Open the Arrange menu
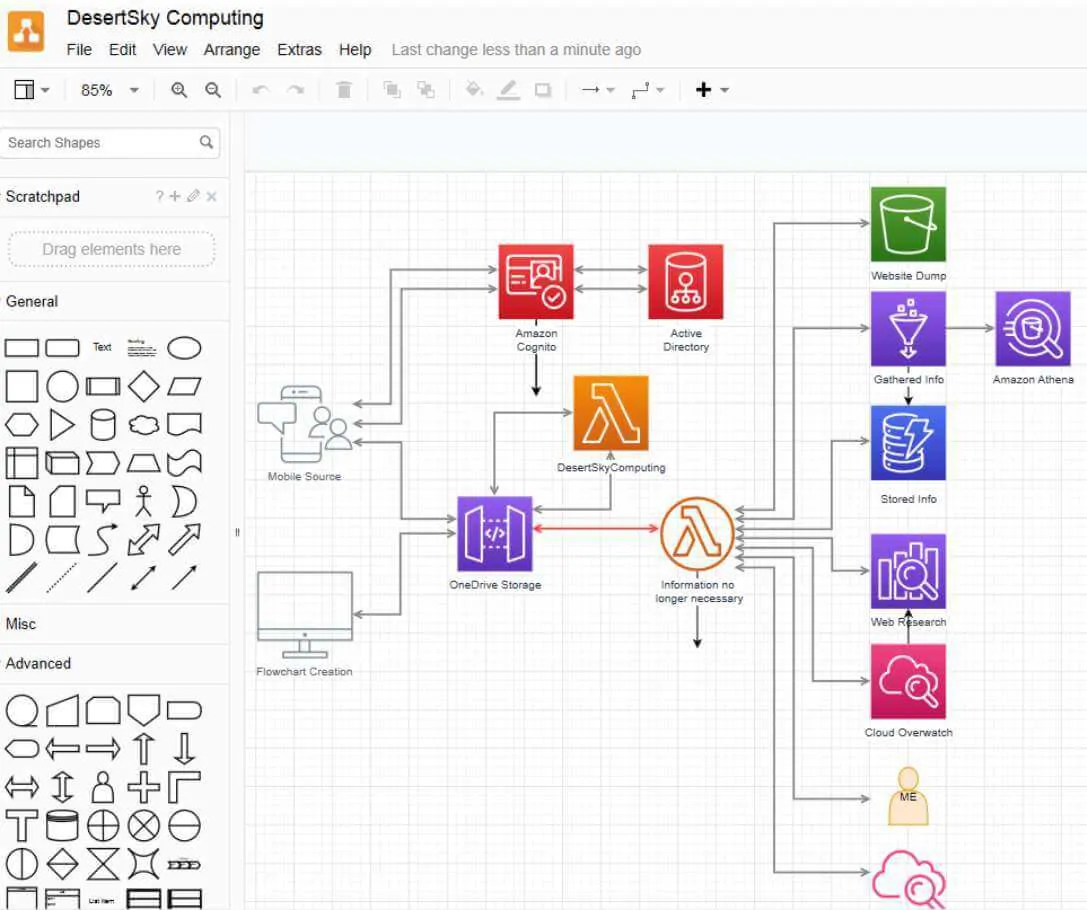 [x=232, y=50]
